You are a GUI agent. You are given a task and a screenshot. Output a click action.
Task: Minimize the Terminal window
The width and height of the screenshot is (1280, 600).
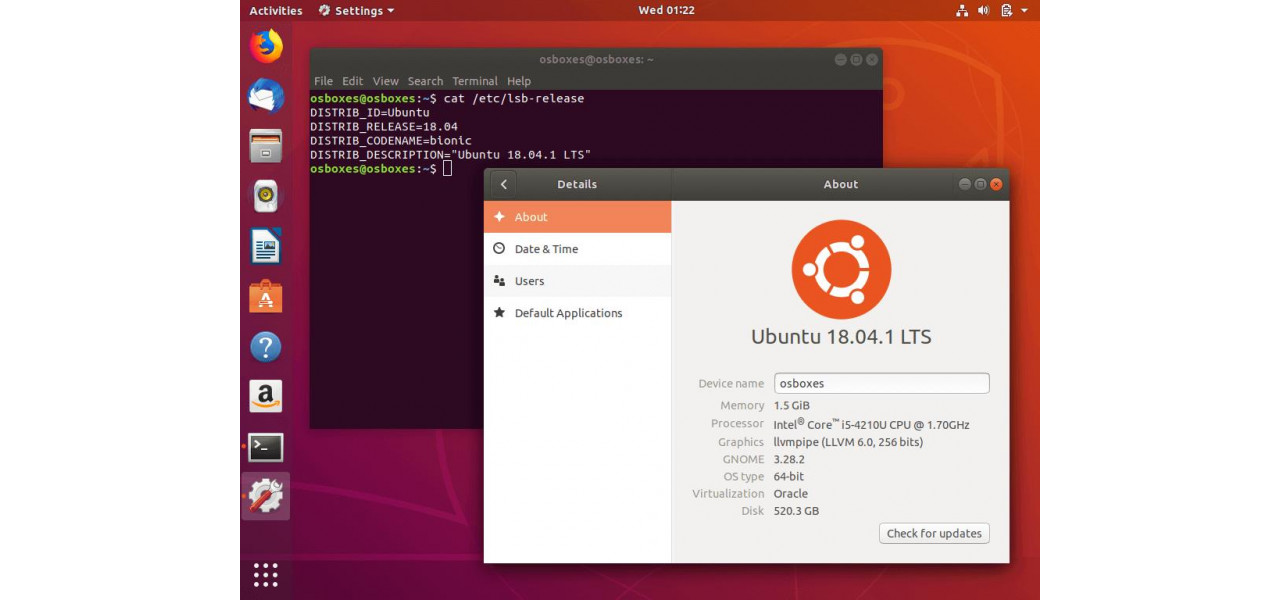tap(841, 60)
